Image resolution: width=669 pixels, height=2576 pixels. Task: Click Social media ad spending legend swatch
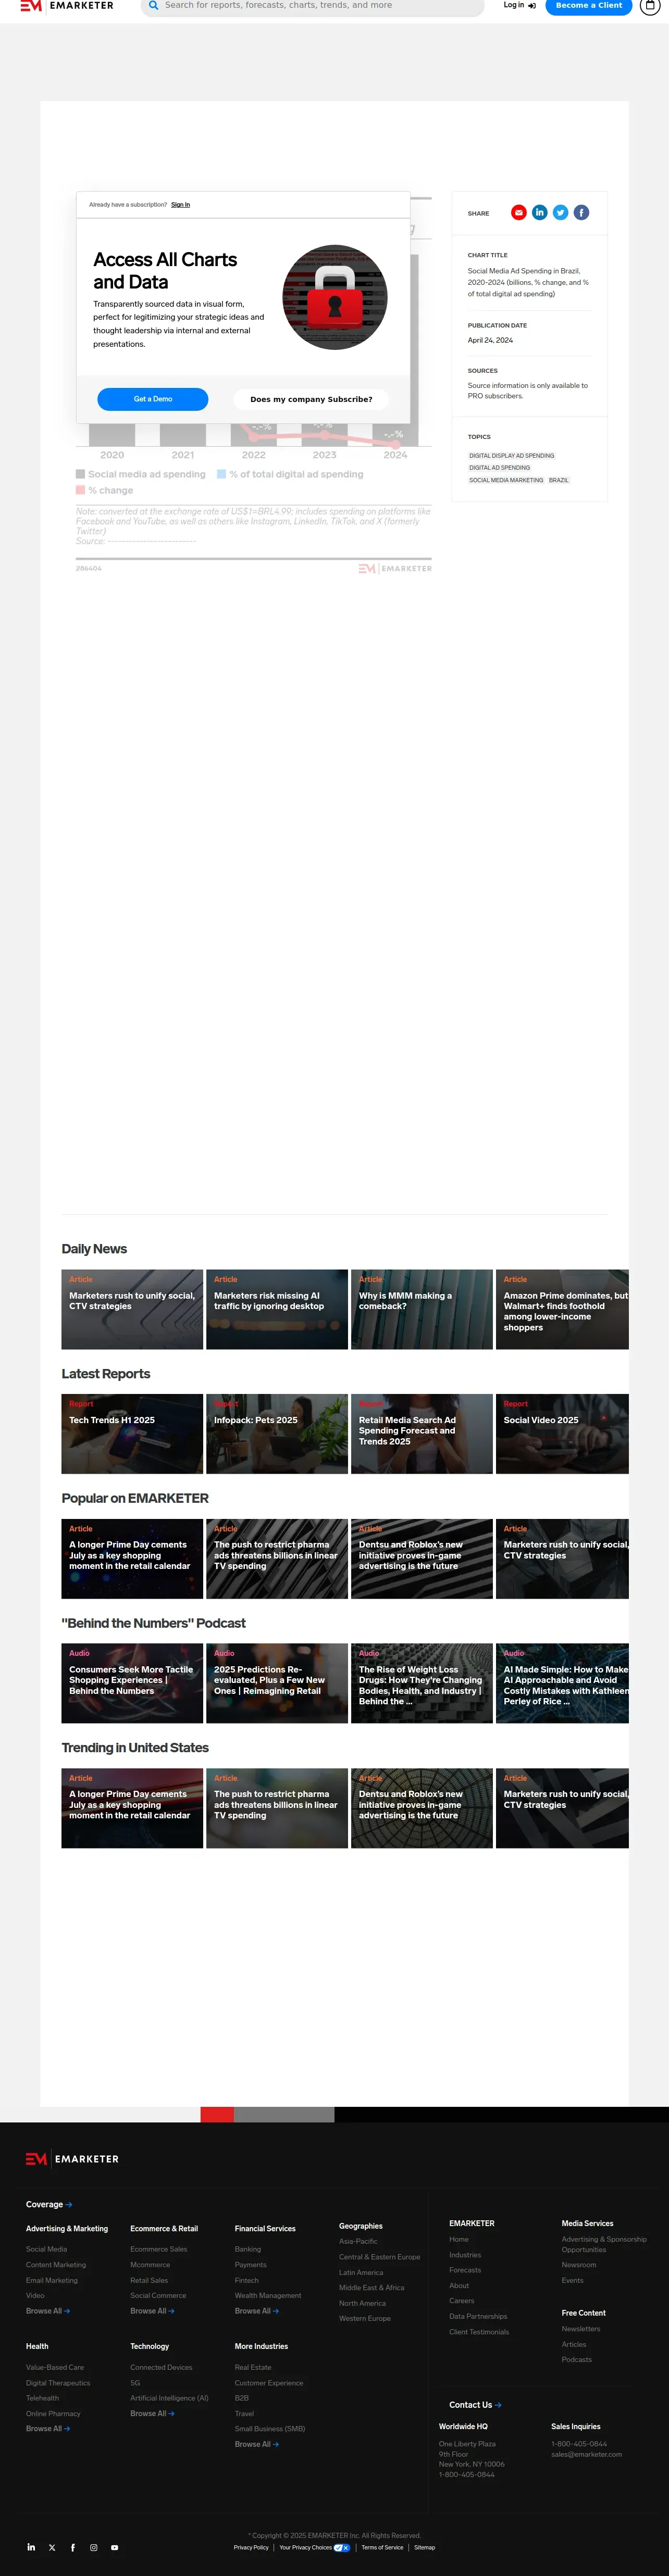(x=80, y=474)
